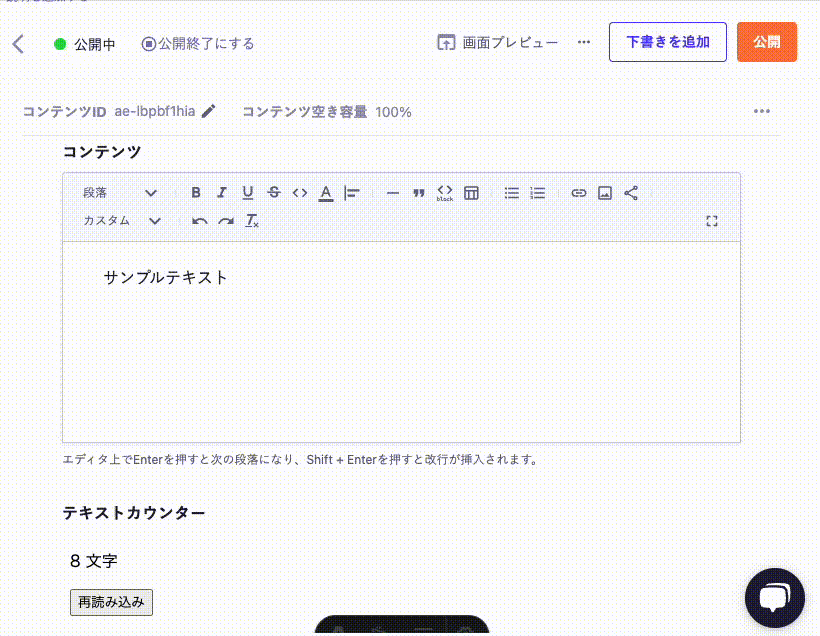Open the text color picker
This screenshot has height=636, width=820.
tap(326, 193)
